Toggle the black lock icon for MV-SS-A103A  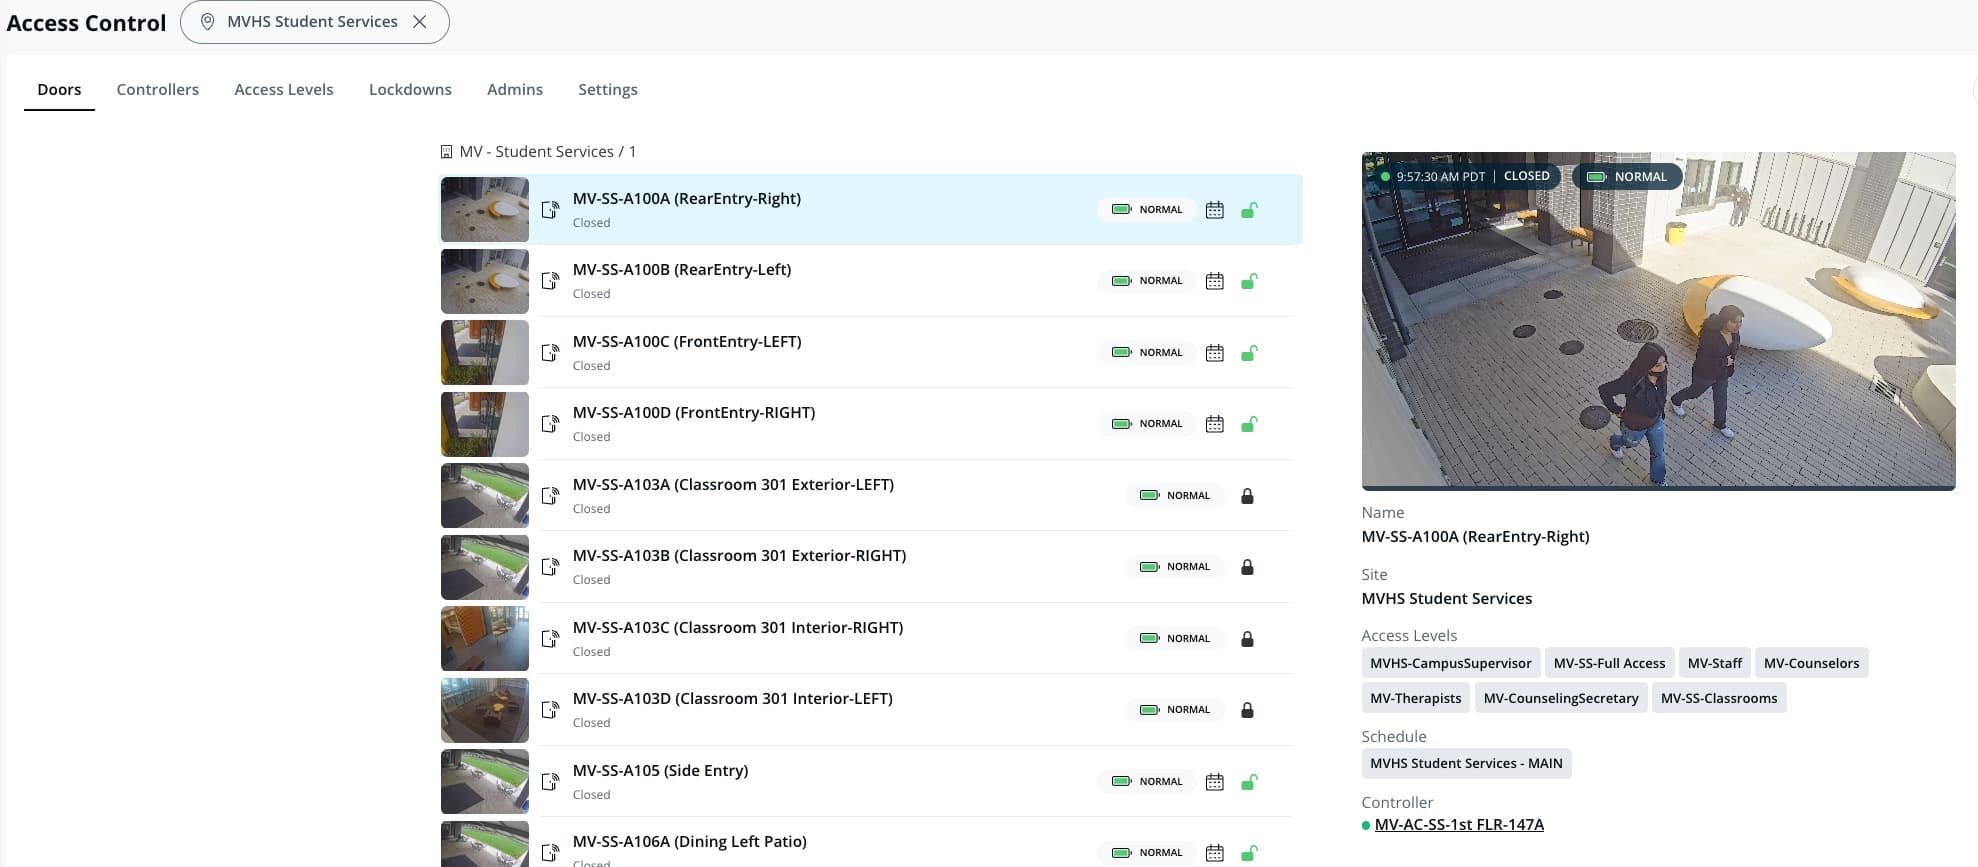[1247, 496]
